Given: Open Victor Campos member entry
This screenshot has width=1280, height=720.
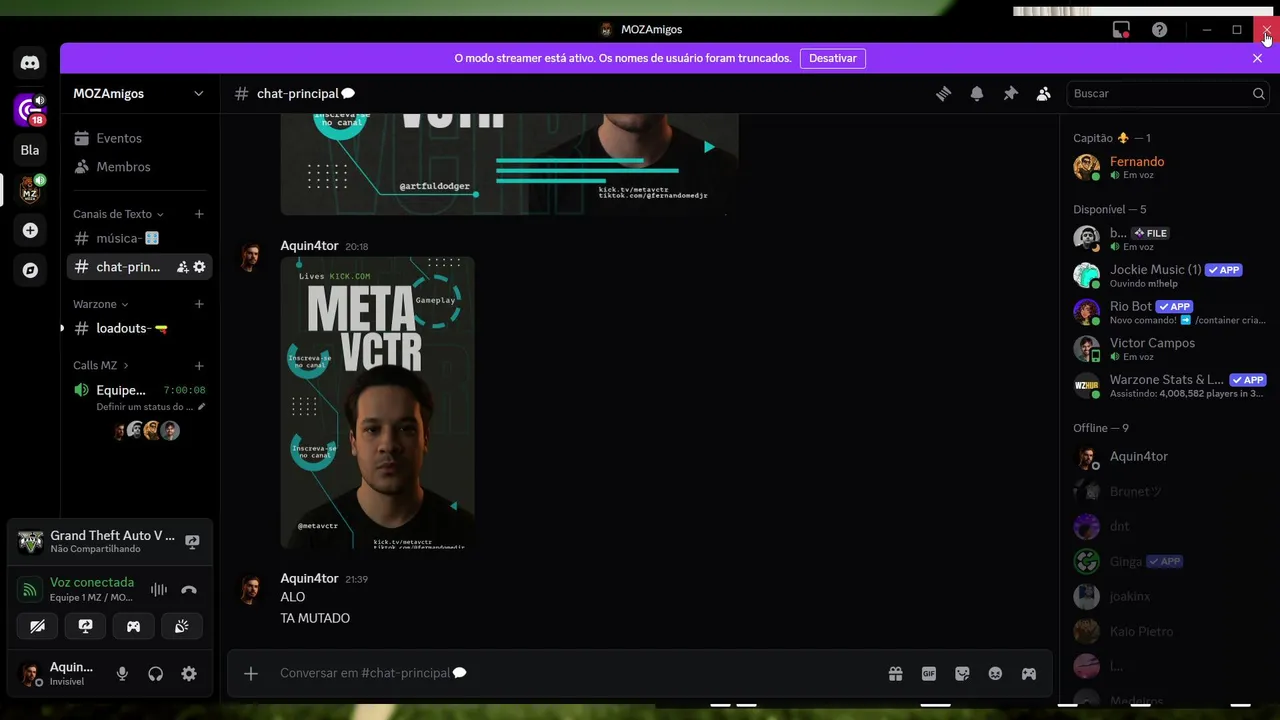Looking at the screenshot, I should point(1169,348).
